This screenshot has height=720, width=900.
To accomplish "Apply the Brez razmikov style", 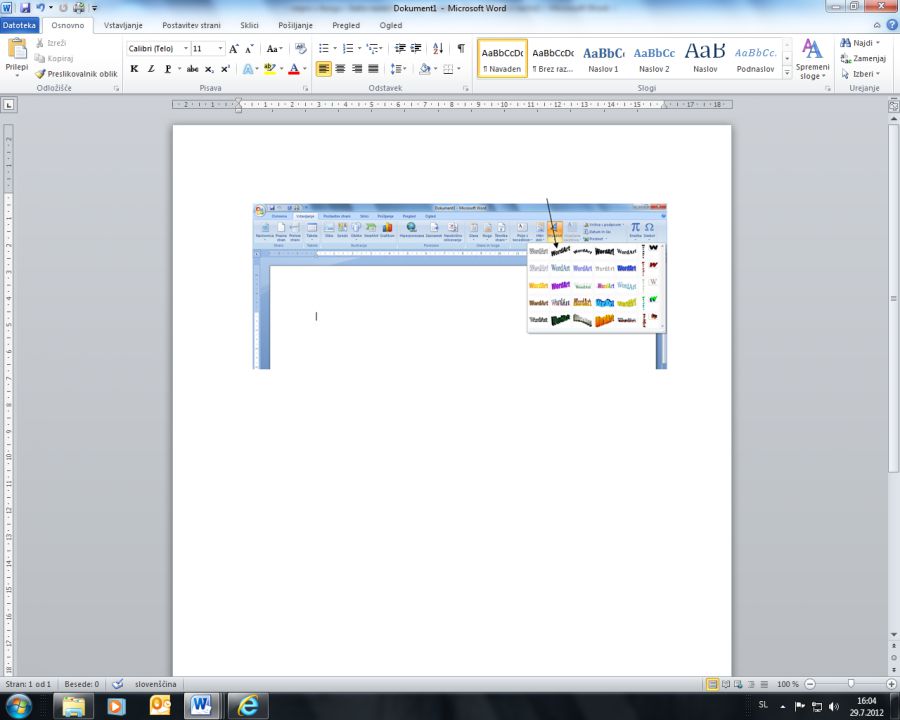I will click(x=553, y=59).
